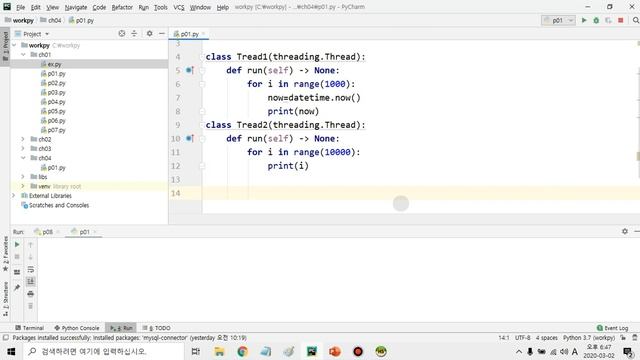The width and height of the screenshot is (640, 360).
Task: Open the Event Log
Action: coord(612,328)
